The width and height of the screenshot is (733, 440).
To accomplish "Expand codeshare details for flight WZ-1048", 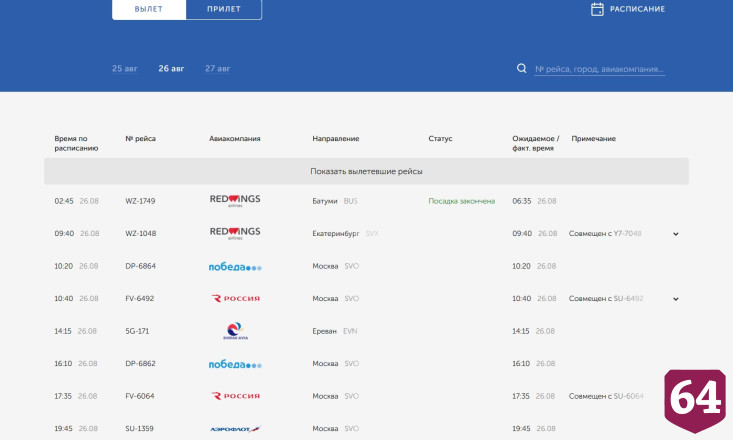I will (676, 234).
